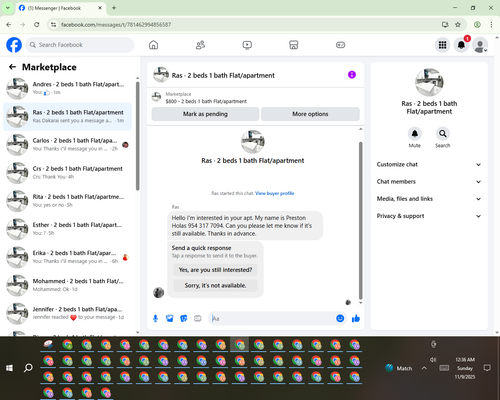
Task: Open the Rita conversation
Action: tap(68, 201)
